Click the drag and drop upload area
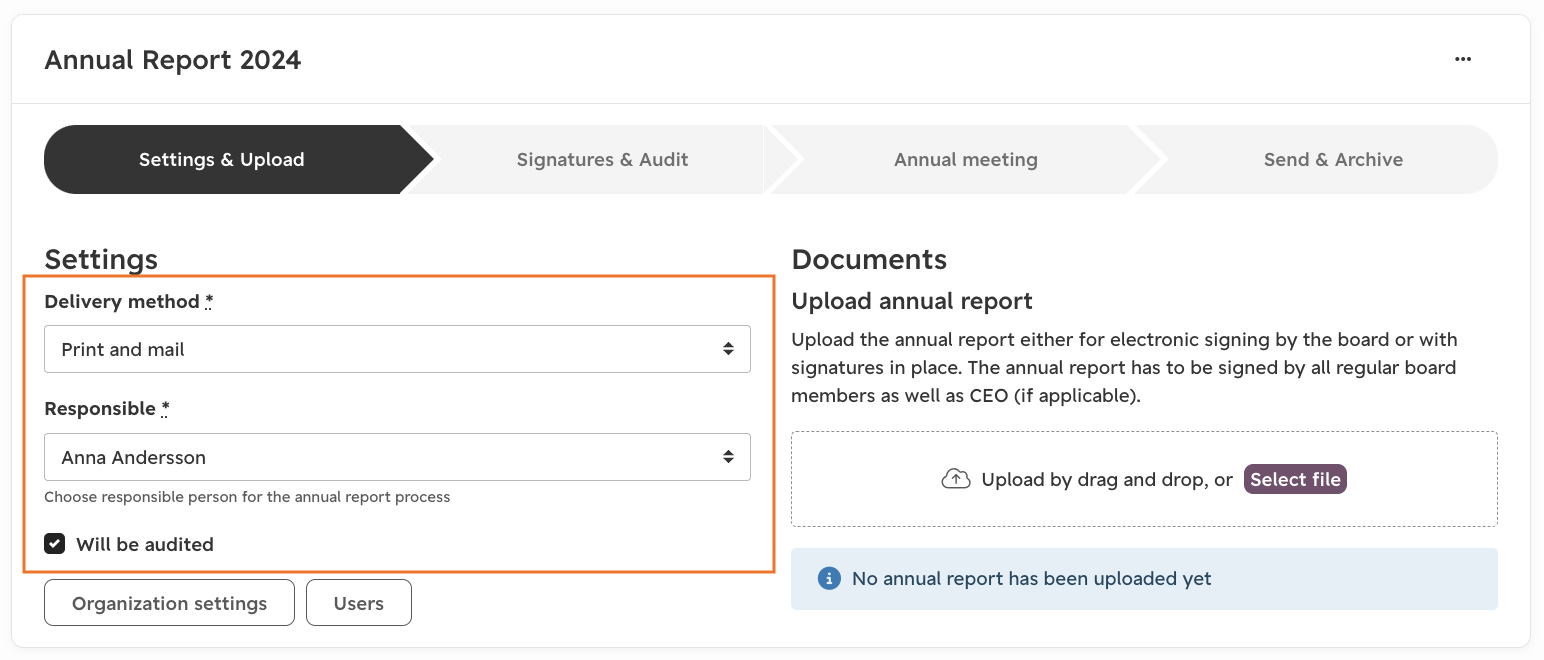This screenshot has width=1544, height=660. point(1144,479)
